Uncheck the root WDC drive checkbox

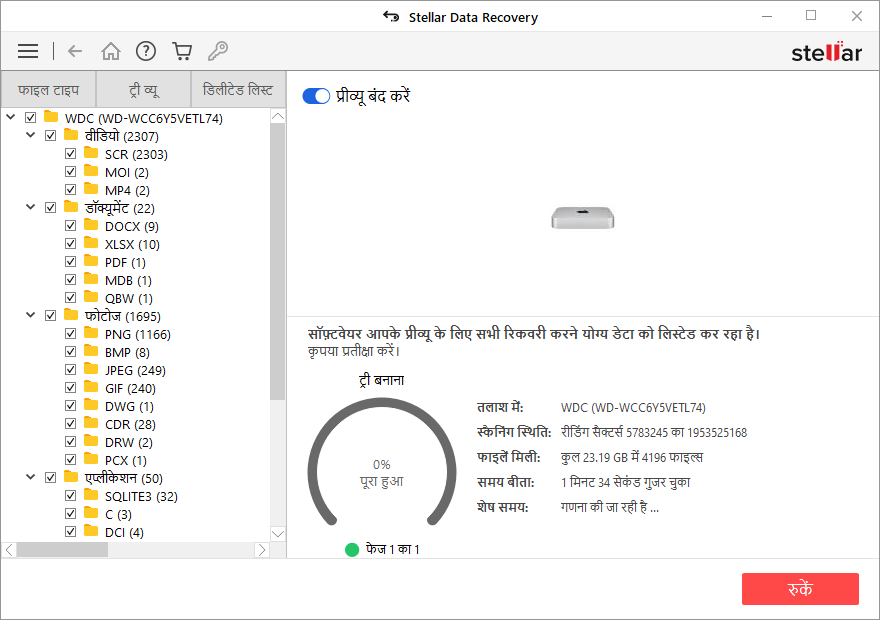31,118
